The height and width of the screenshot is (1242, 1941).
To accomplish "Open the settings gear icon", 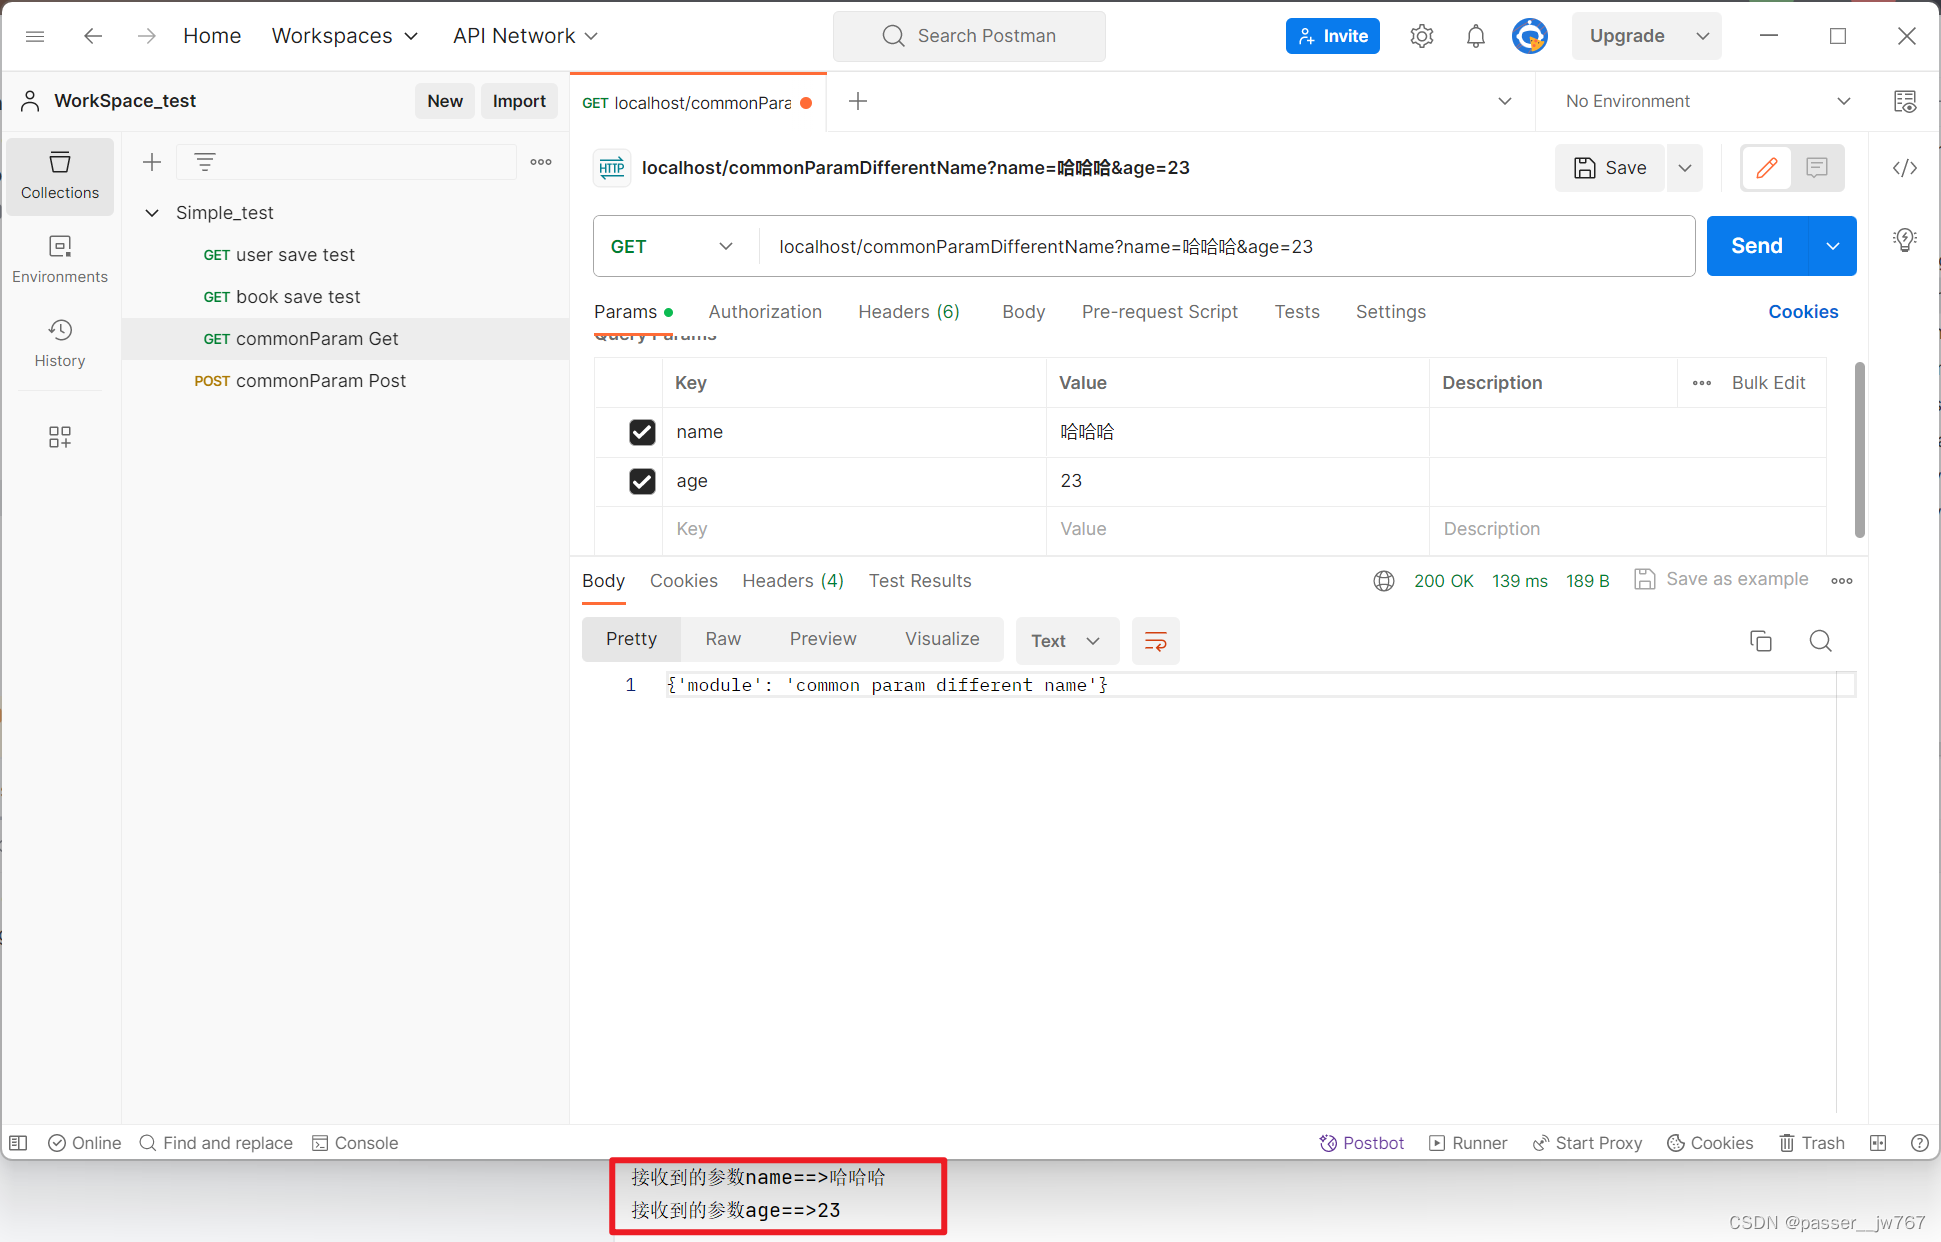I will (x=1421, y=36).
